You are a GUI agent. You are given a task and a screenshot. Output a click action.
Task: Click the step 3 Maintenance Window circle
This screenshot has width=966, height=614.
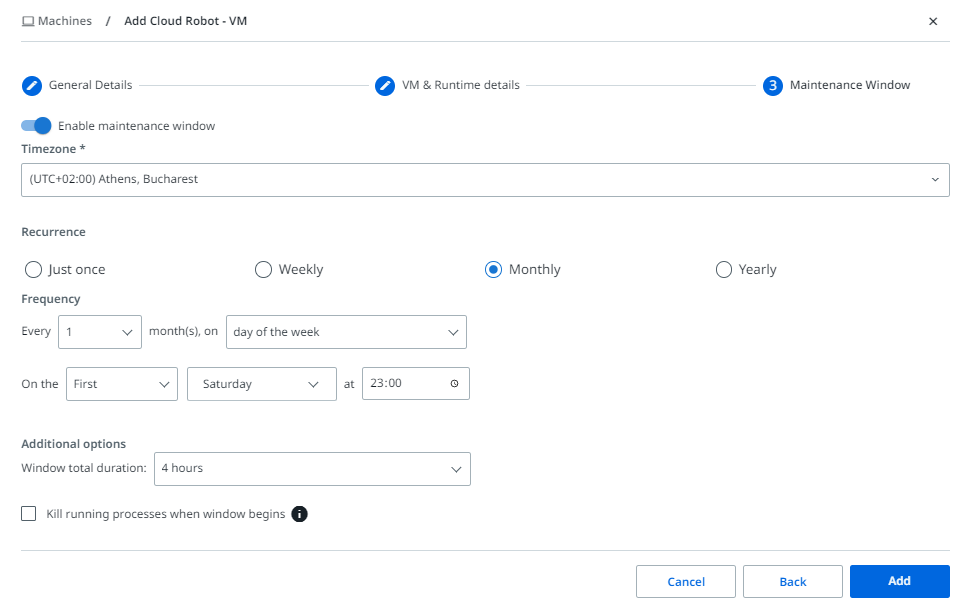pos(773,86)
